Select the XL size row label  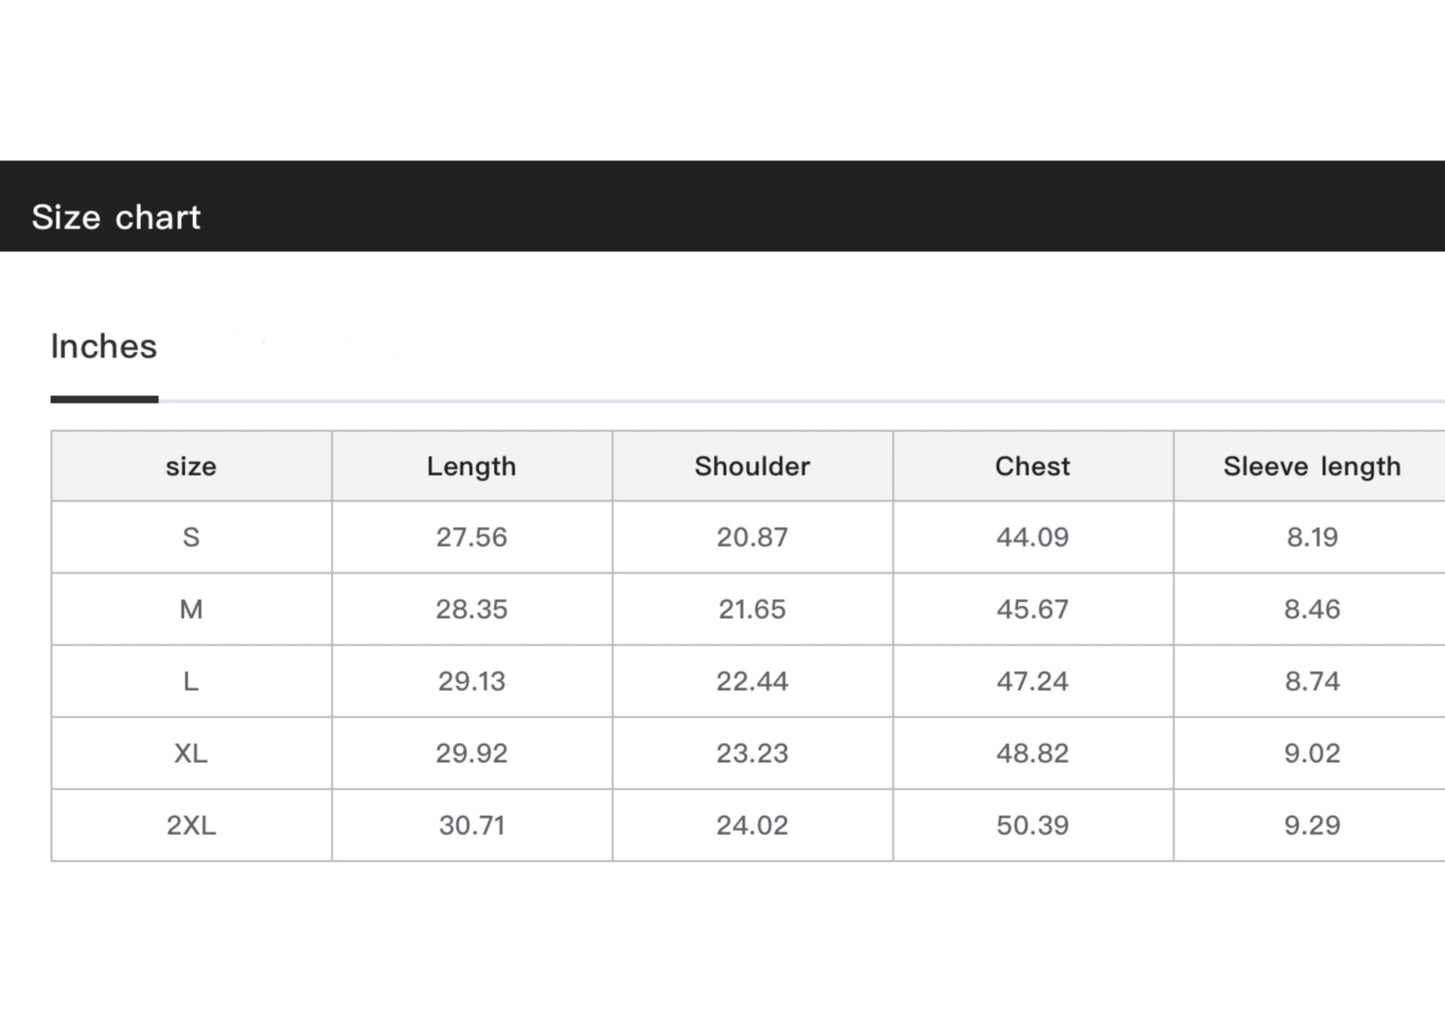click(191, 753)
